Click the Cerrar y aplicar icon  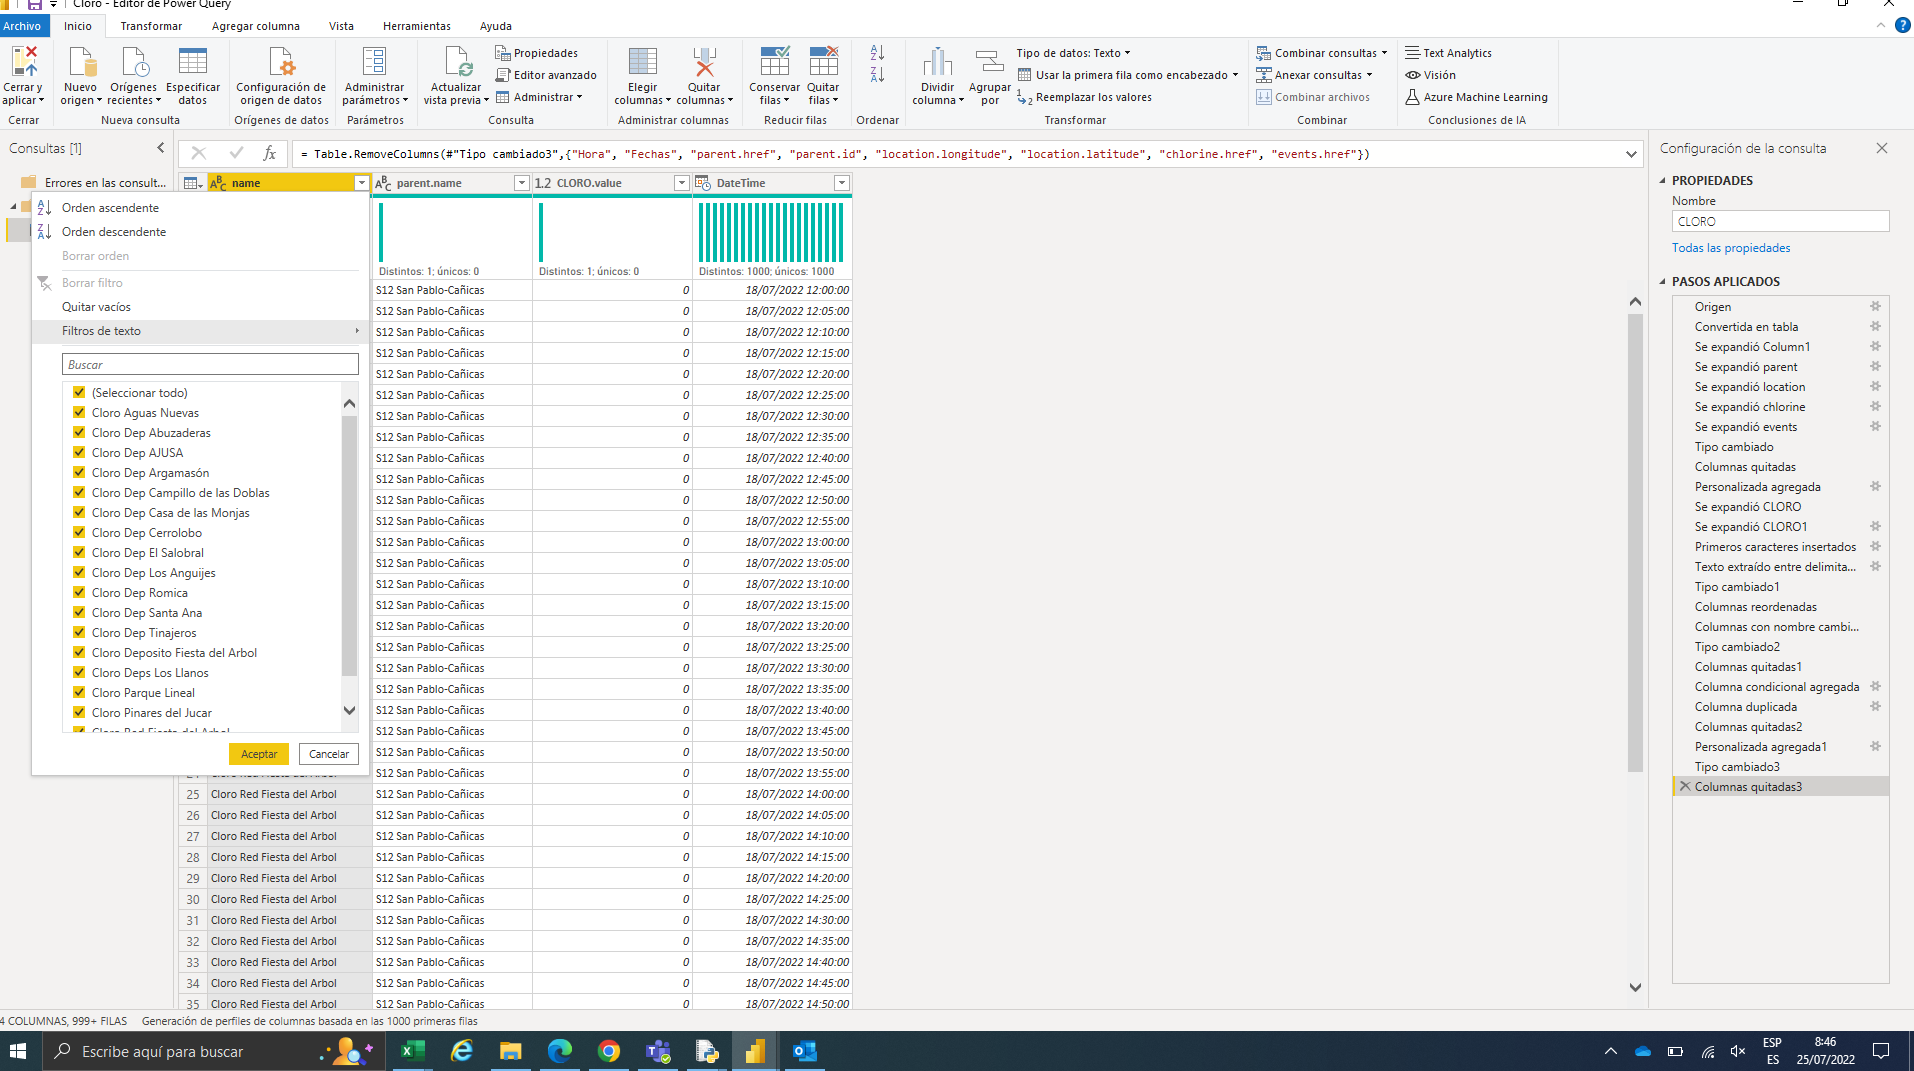tap(24, 62)
